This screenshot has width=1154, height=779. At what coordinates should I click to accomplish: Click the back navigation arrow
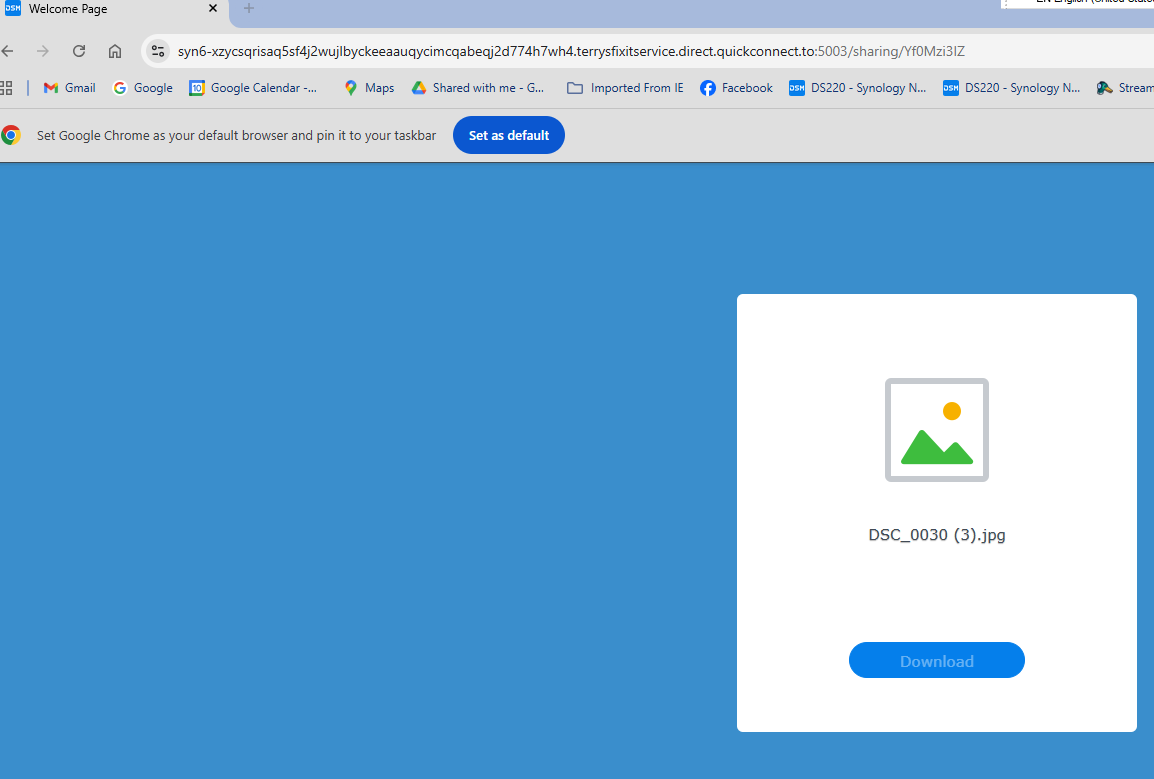click(x=8, y=51)
